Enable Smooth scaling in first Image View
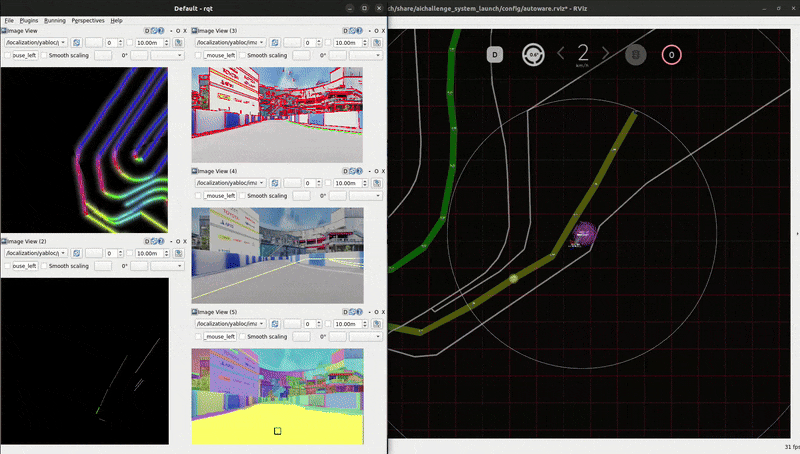 tap(44, 55)
